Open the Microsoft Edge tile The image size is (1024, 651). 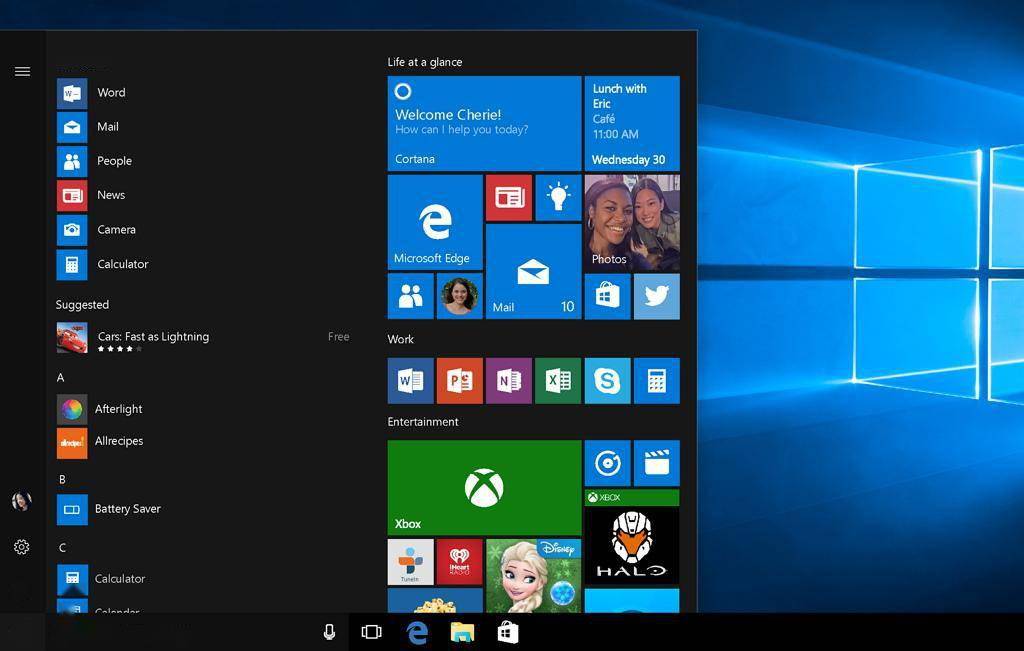(x=434, y=221)
